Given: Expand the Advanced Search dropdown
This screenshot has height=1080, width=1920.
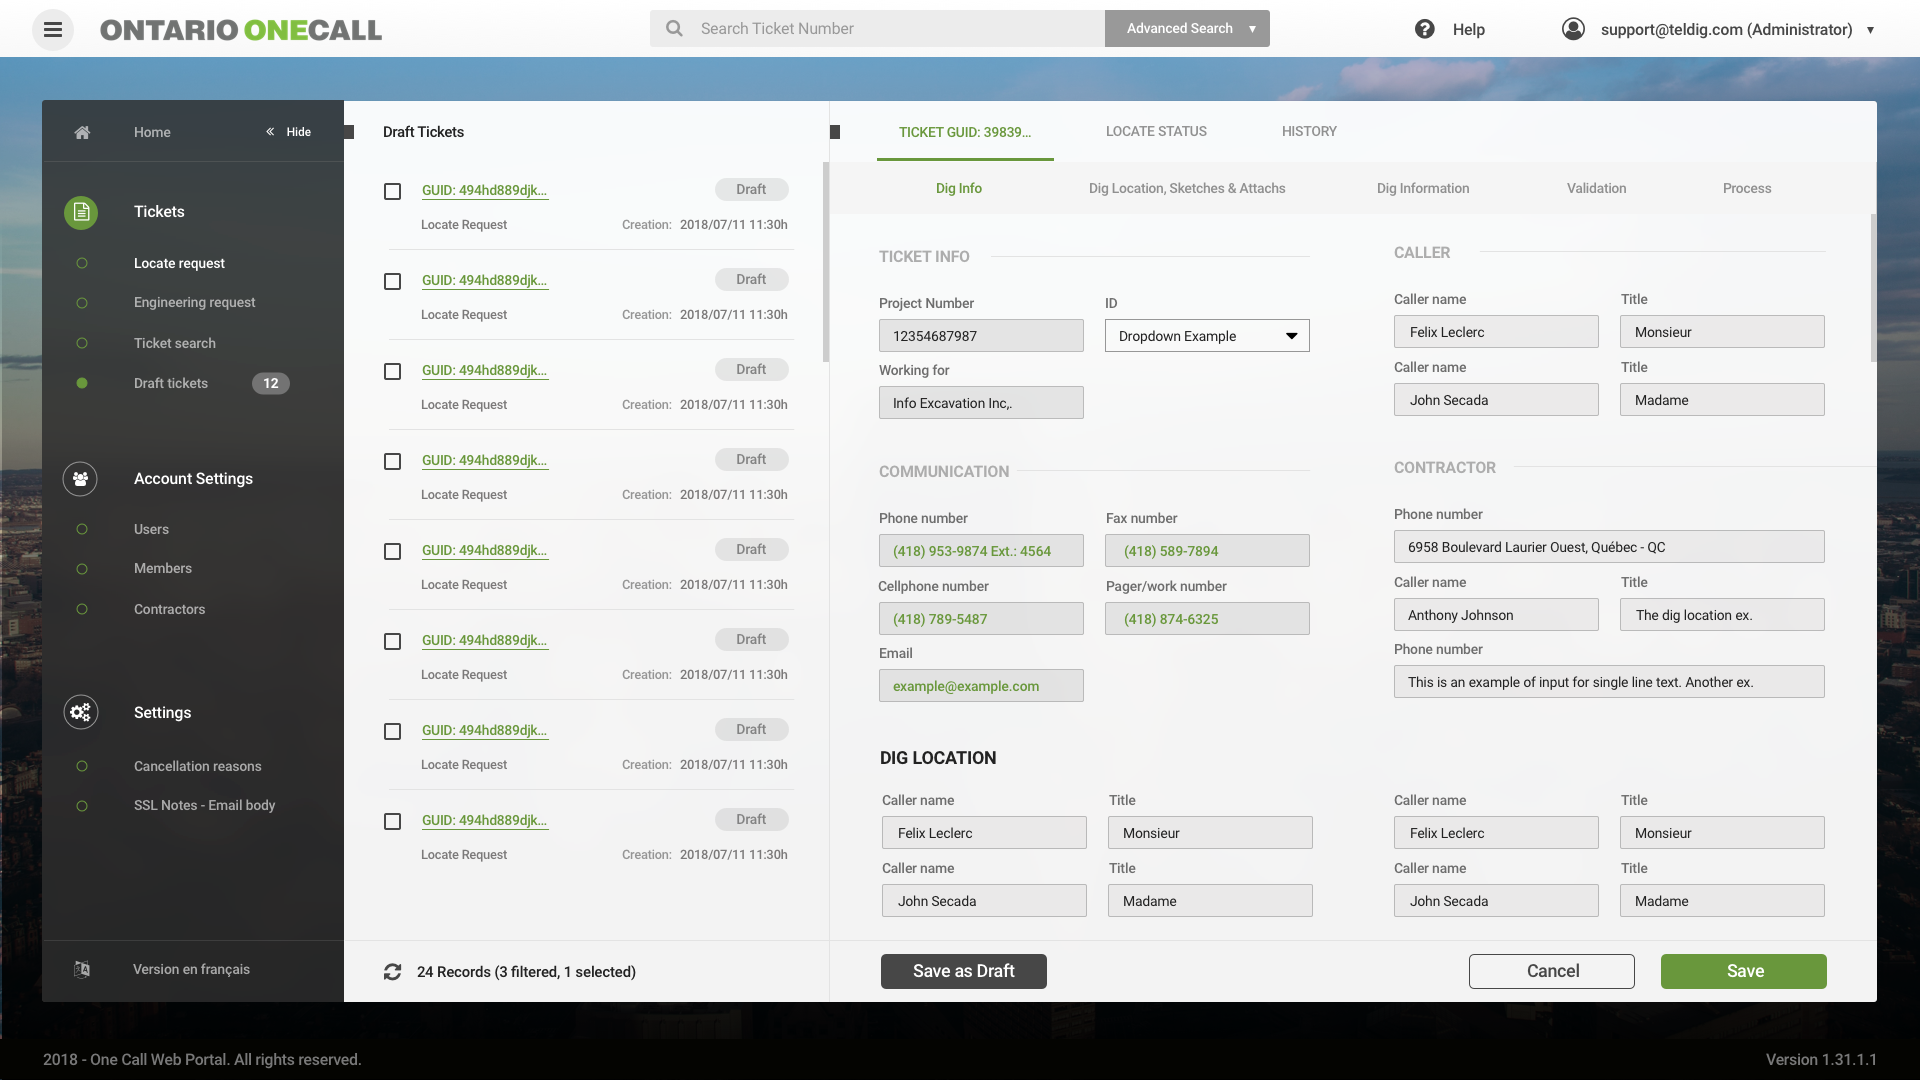Looking at the screenshot, I should click(1251, 29).
